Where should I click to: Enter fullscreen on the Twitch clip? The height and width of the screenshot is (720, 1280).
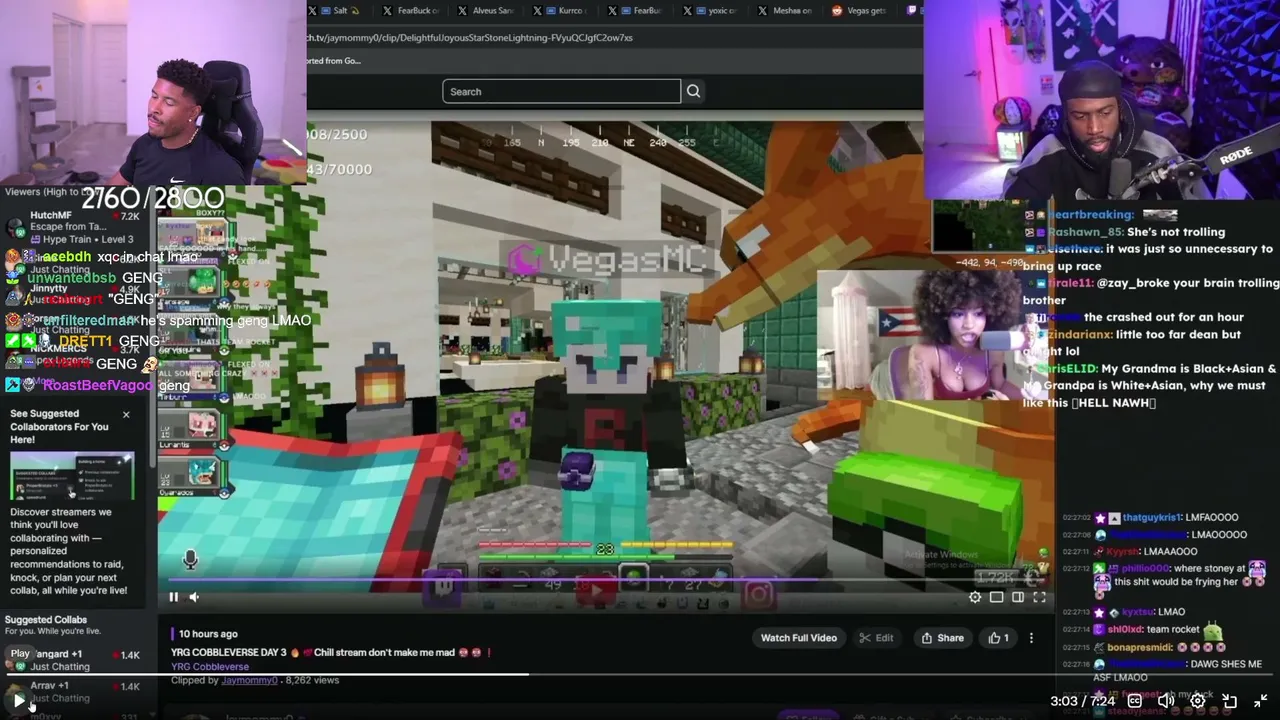pyautogui.click(x=1039, y=597)
